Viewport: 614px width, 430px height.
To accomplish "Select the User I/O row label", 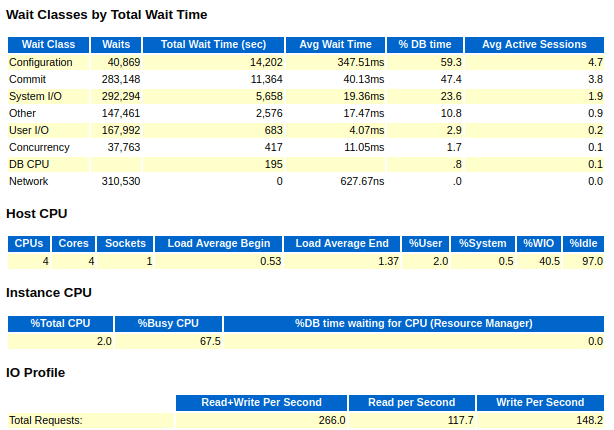I will (31, 130).
